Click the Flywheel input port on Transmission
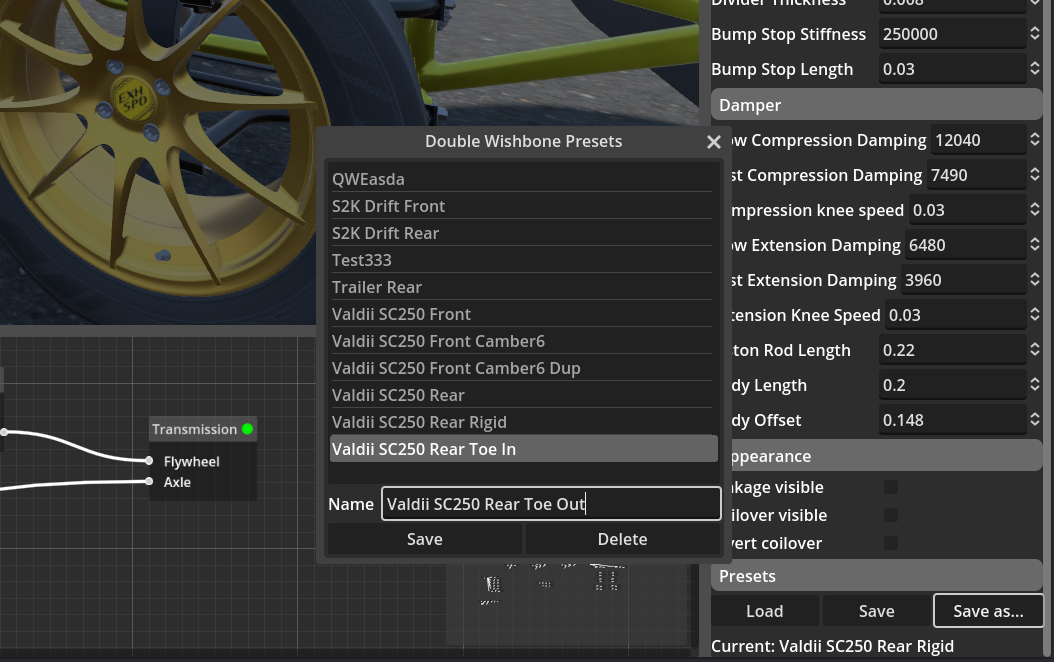This screenshot has height=662, width=1054. tap(149, 460)
